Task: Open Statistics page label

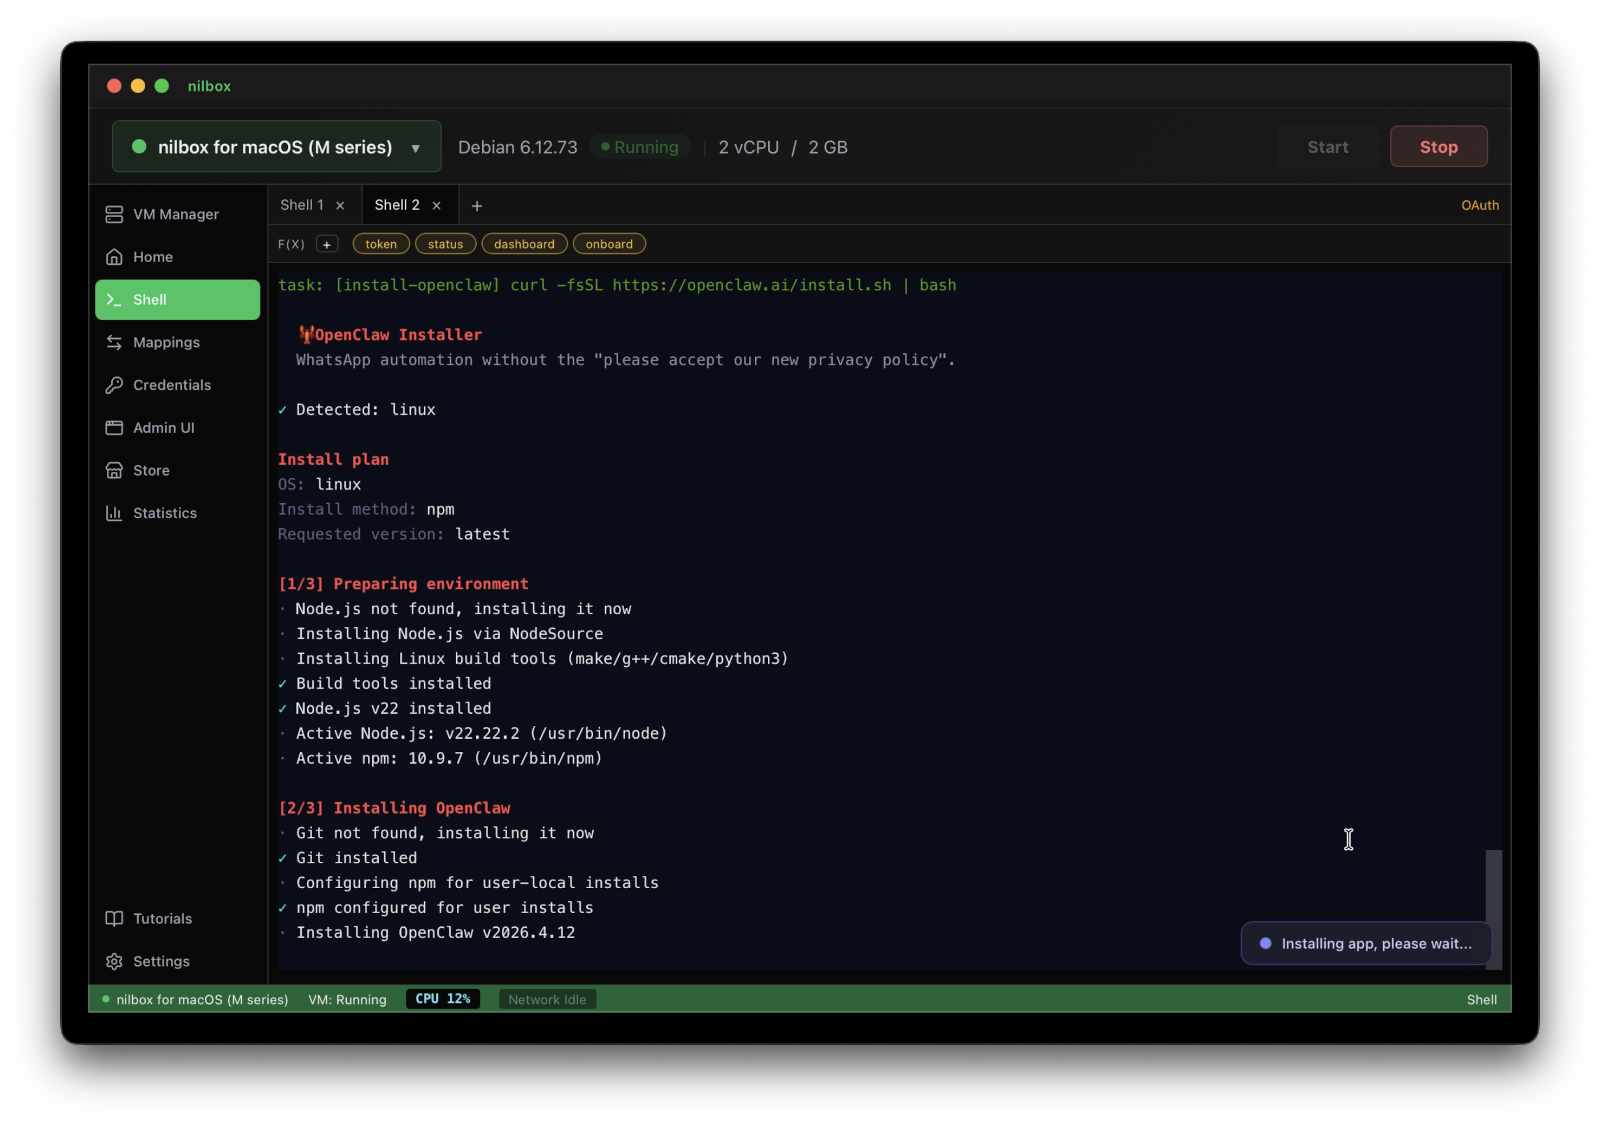Action: point(165,513)
